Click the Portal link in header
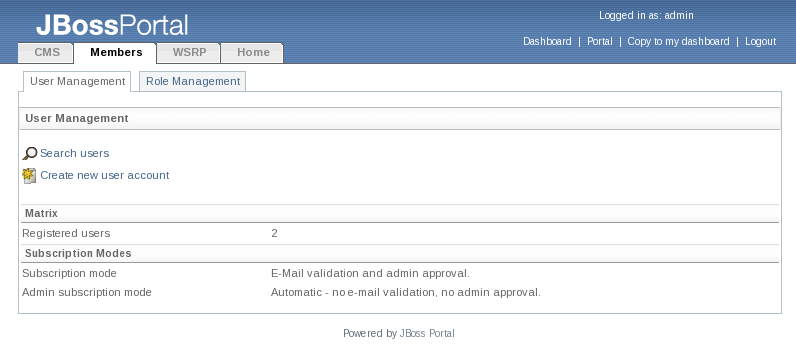 pyautogui.click(x=600, y=42)
